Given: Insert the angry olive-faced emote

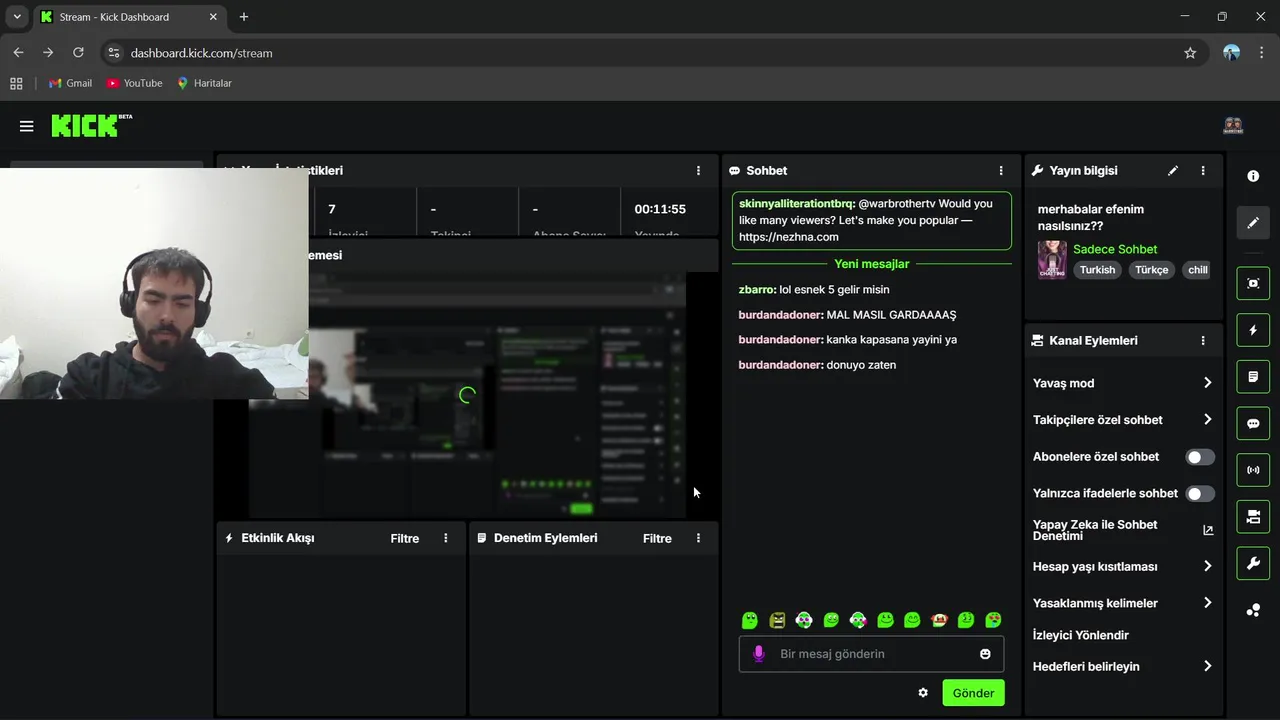Looking at the screenshot, I should click(777, 620).
